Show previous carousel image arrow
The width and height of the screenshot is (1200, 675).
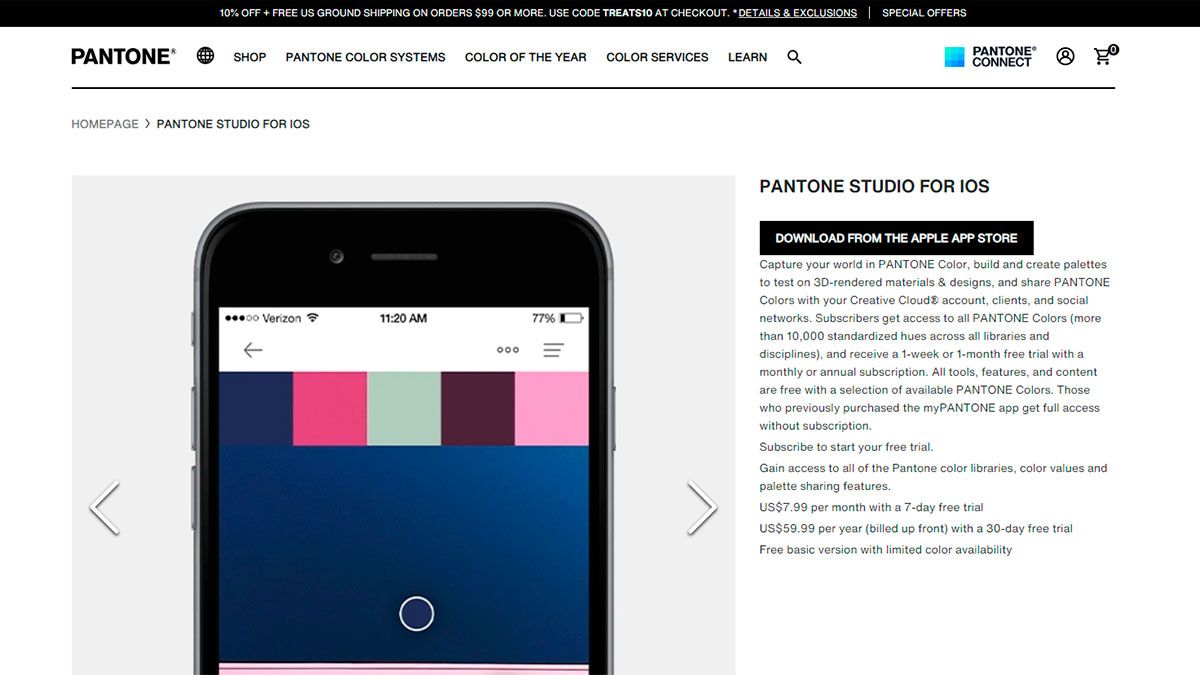tap(105, 508)
